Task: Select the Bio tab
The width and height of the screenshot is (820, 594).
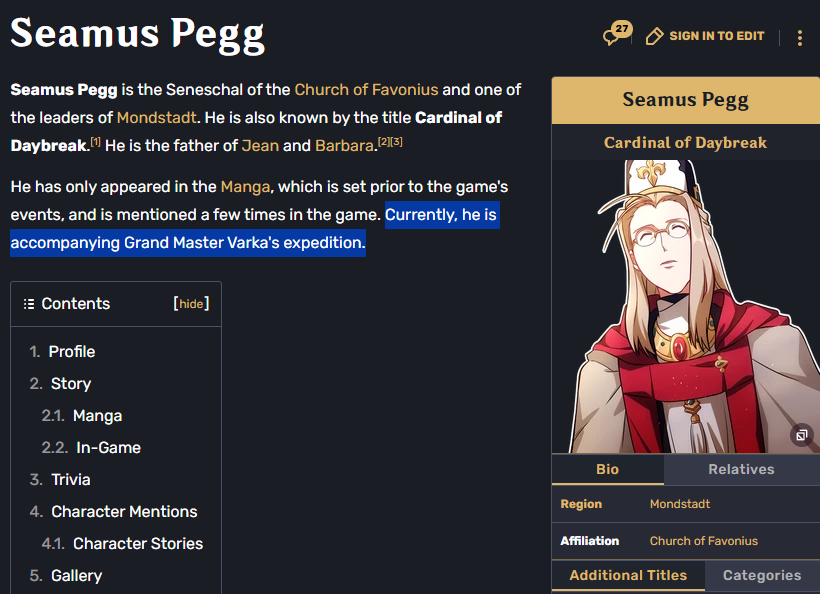Action: click(608, 469)
